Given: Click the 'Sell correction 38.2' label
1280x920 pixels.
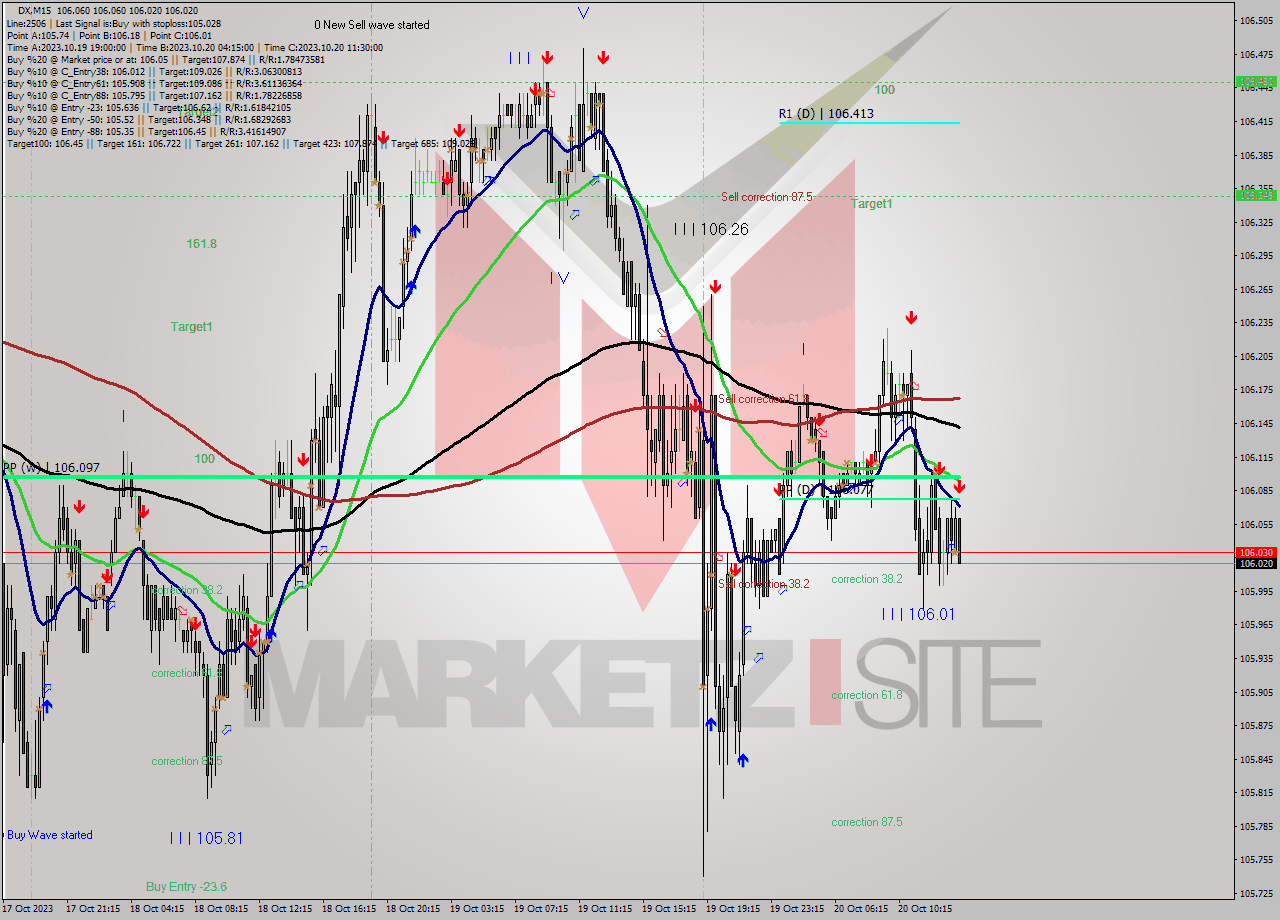Looking at the screenshot, I should coord(764,584).
